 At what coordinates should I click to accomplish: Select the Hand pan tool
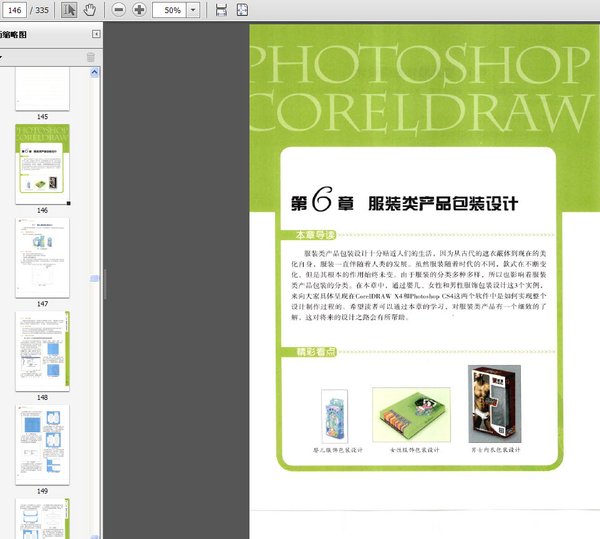(x=89, y=10)
